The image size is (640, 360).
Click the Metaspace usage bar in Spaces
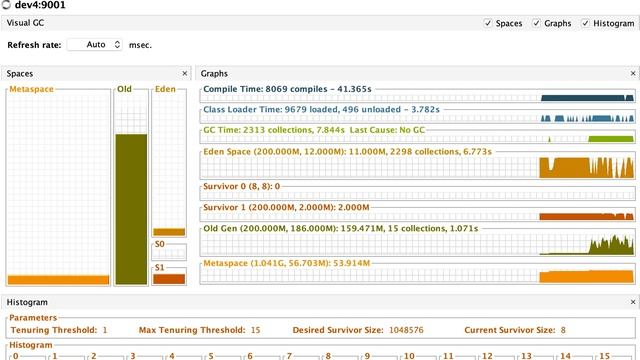point(58,280)
